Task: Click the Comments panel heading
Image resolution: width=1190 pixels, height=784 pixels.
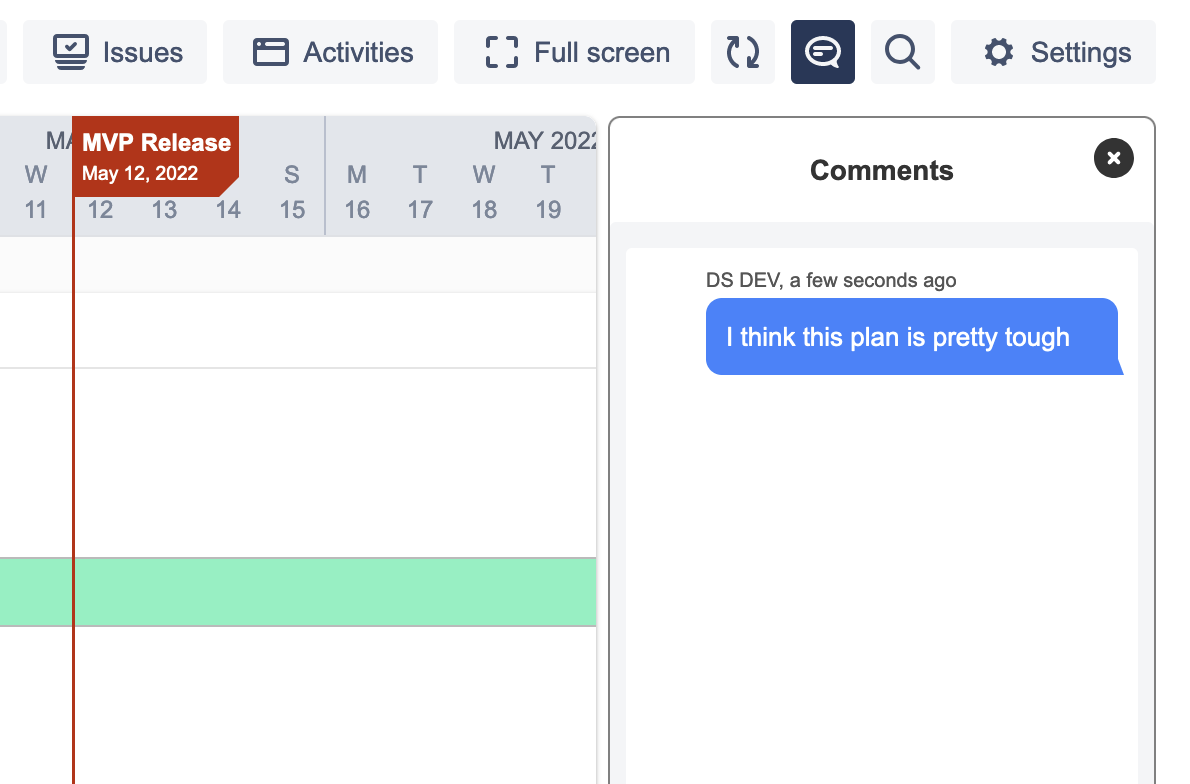Action: click(x=881, y=171)
